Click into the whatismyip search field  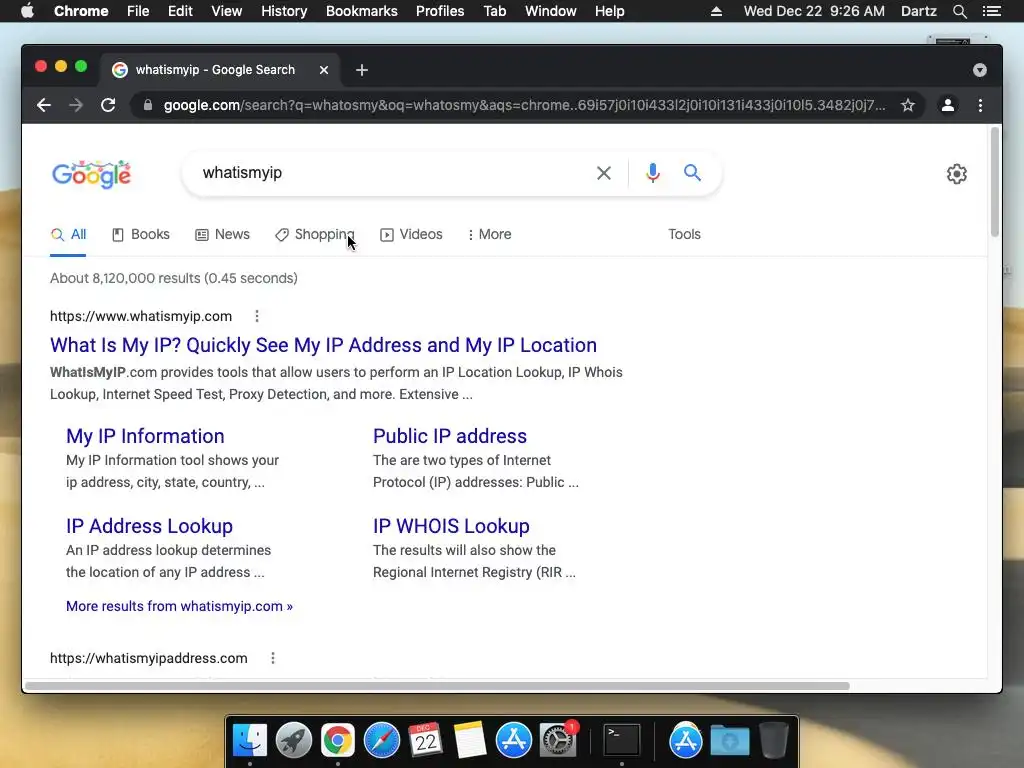[392, 173]
